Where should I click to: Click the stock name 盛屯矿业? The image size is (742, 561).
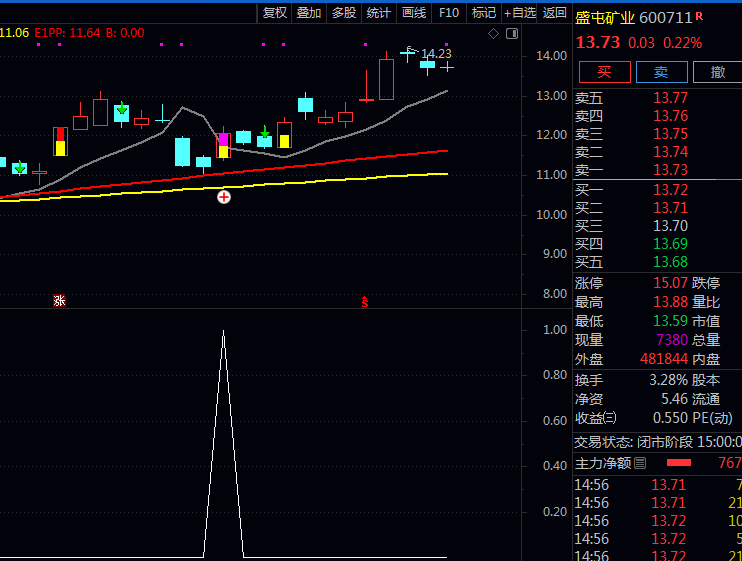(x=604, y=18)
